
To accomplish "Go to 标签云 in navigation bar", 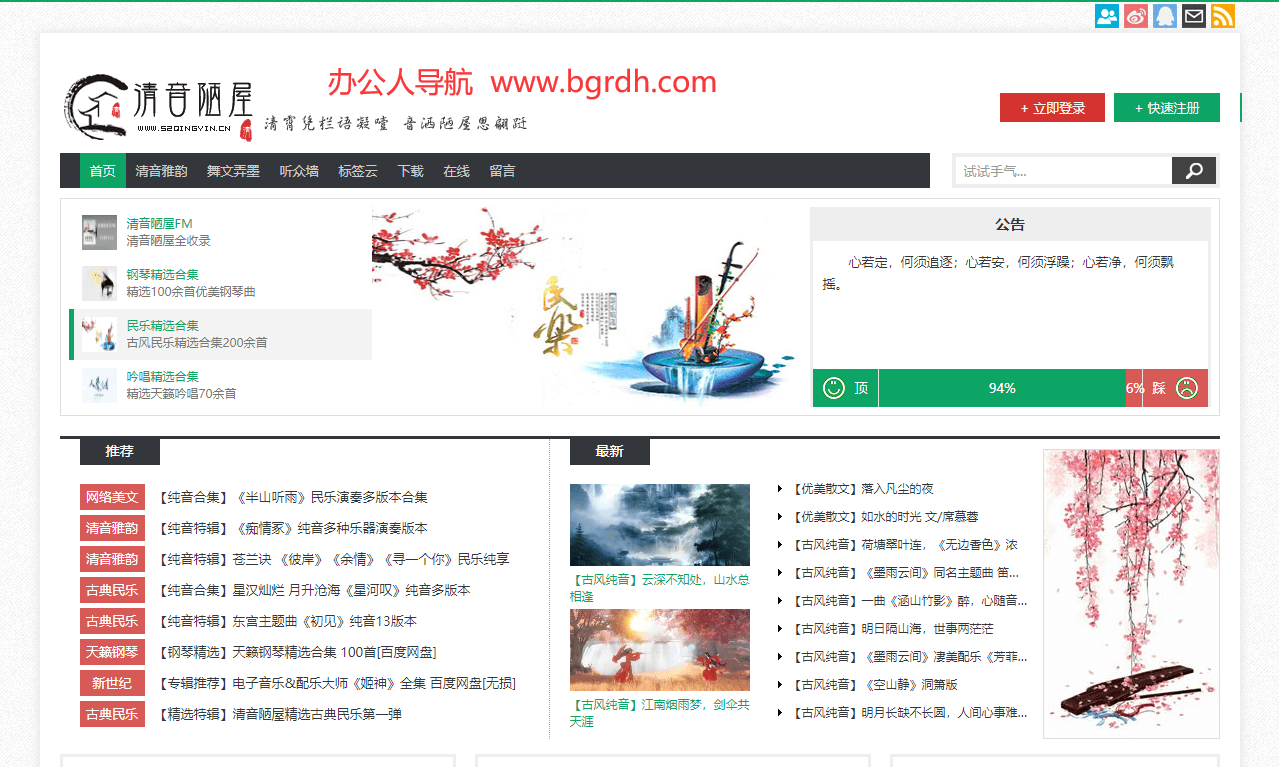I will (358, 171).
